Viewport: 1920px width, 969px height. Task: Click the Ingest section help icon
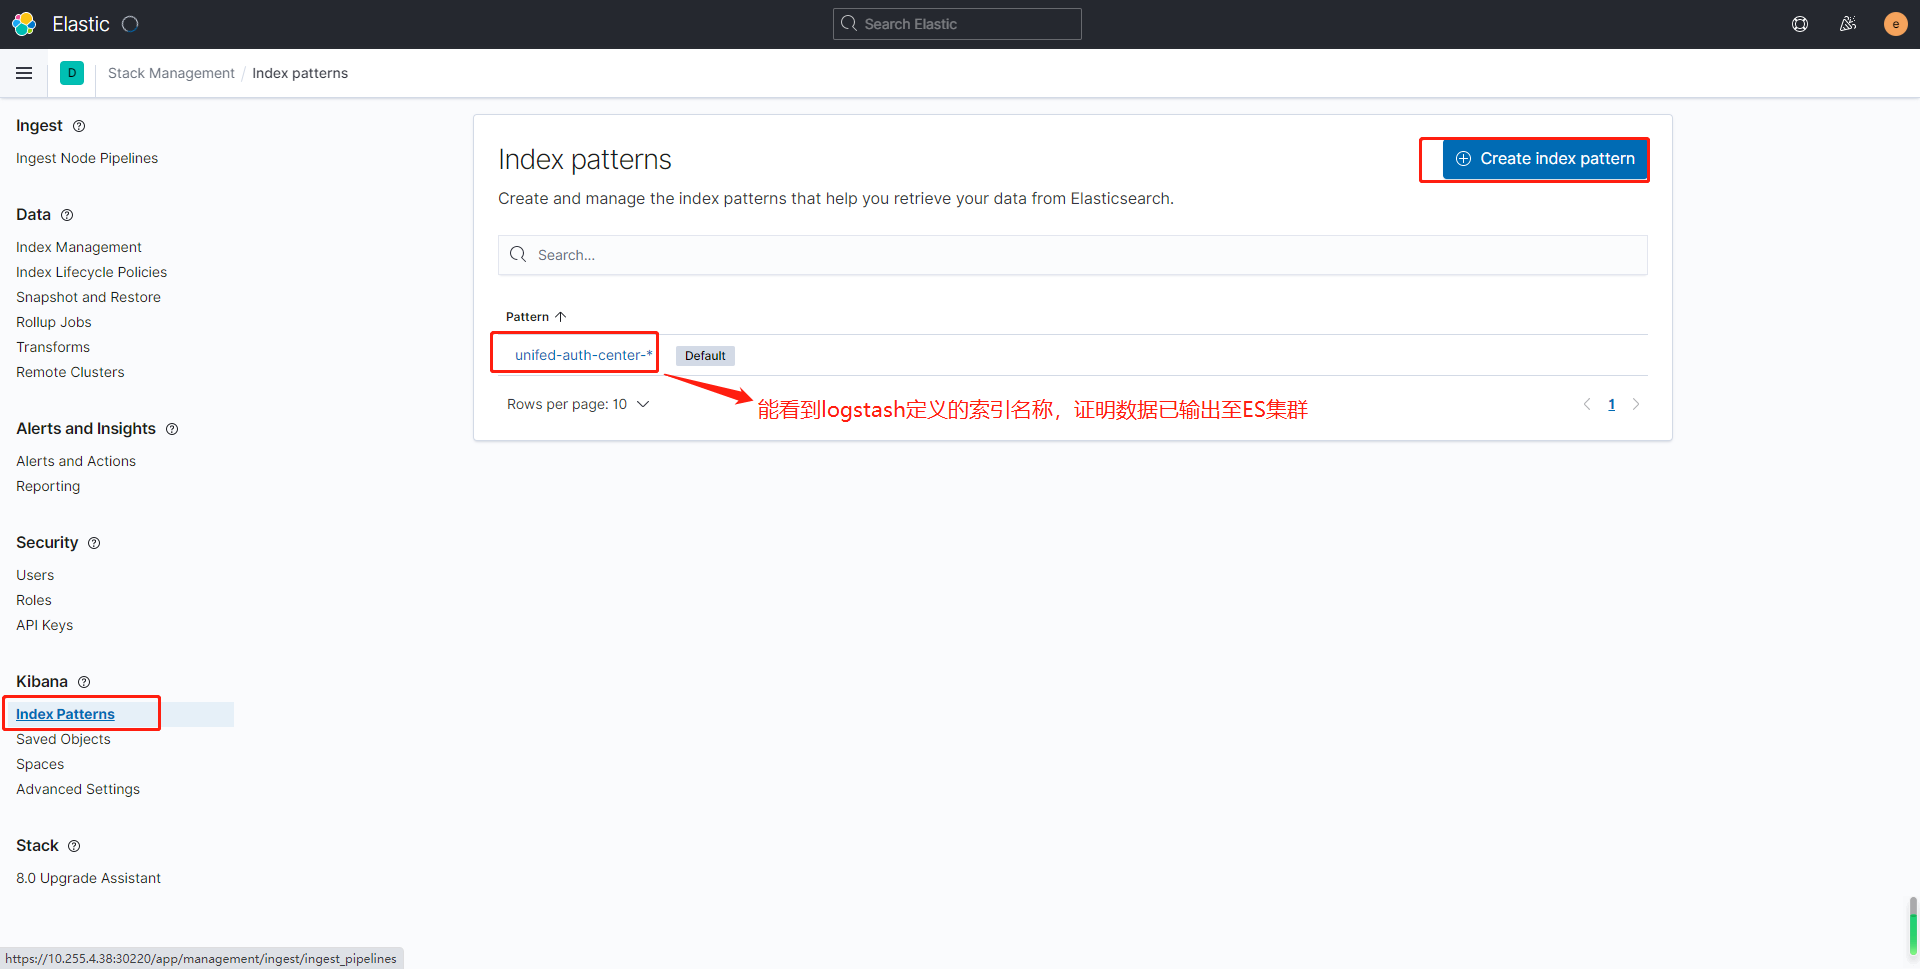click(79, 126)
